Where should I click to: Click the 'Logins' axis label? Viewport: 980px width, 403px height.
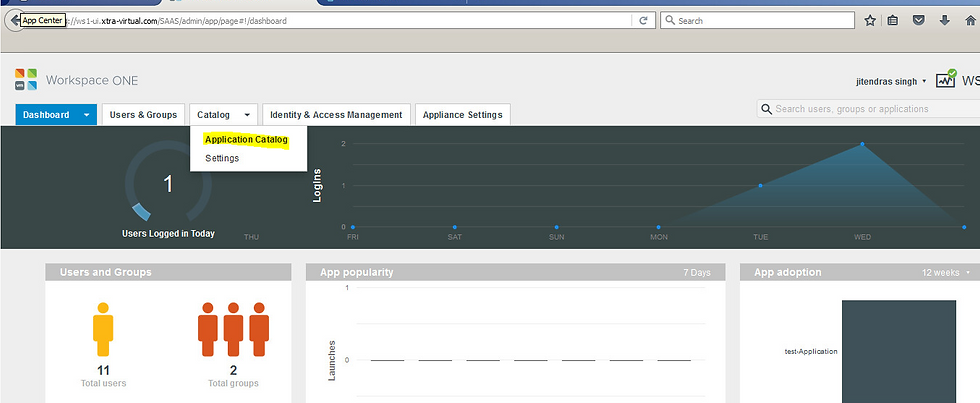317,186
